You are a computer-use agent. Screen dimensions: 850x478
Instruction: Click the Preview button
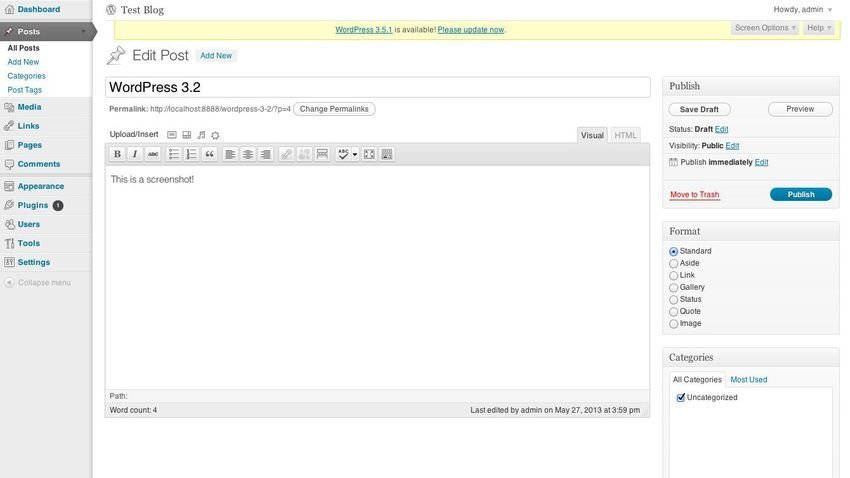pos(800,109)
